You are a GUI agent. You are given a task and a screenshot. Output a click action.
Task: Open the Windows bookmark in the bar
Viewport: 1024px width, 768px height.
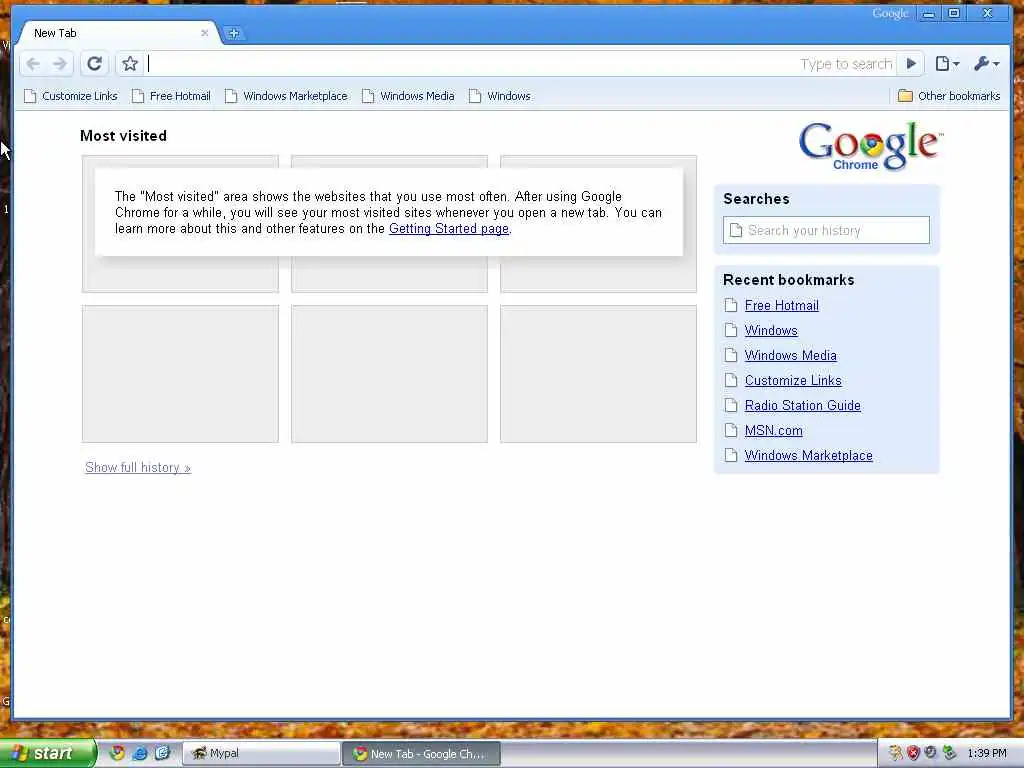[x=500, y=96]
